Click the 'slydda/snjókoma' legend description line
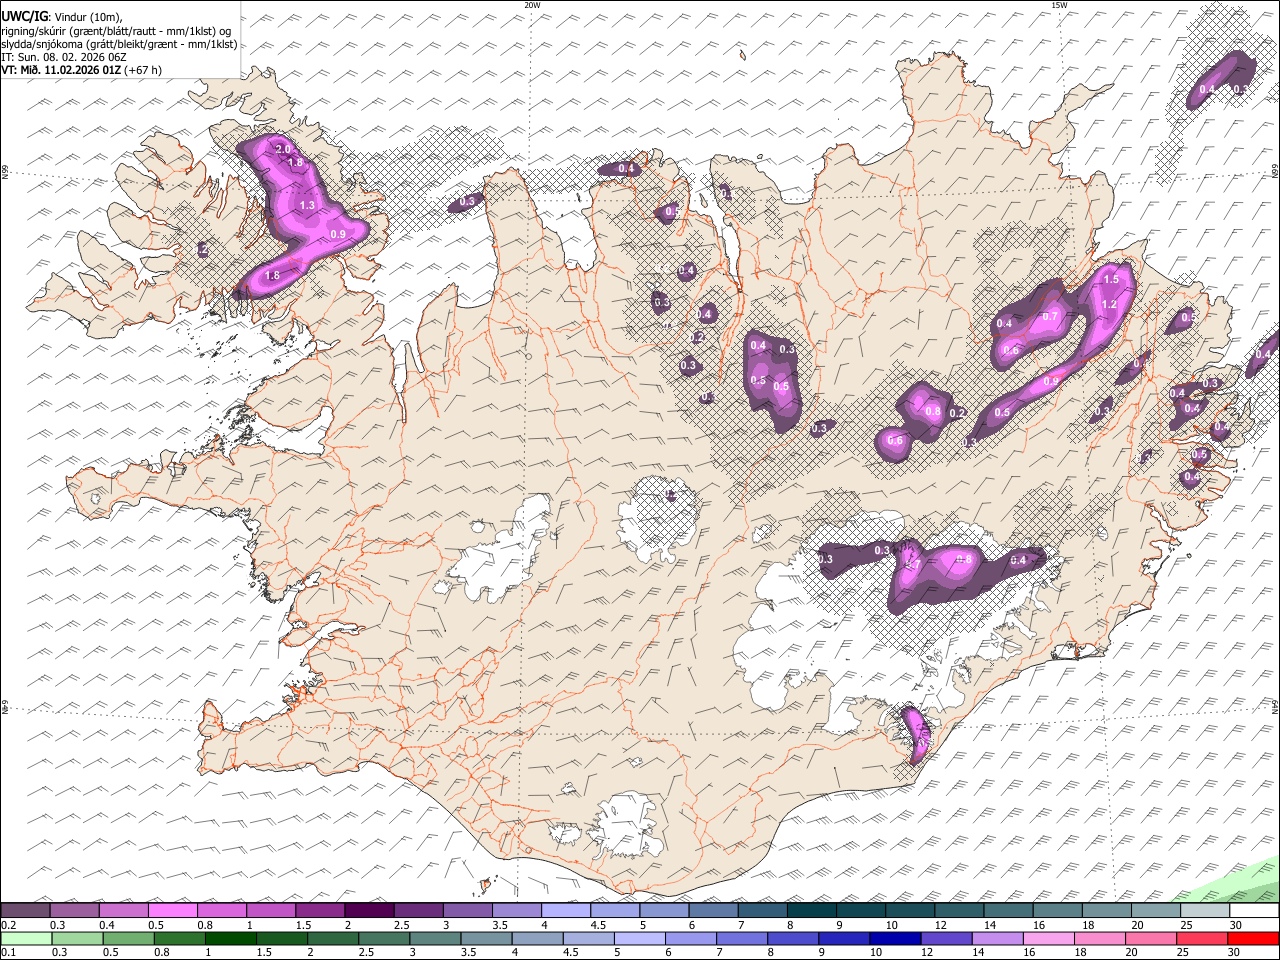This screenshot has width=1280, height=960. tap(119, 44)
